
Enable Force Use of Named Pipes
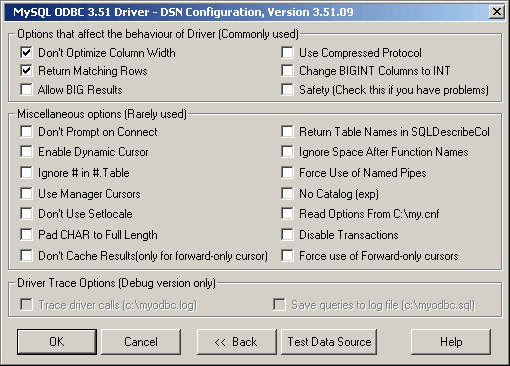(x=287, y=172)
